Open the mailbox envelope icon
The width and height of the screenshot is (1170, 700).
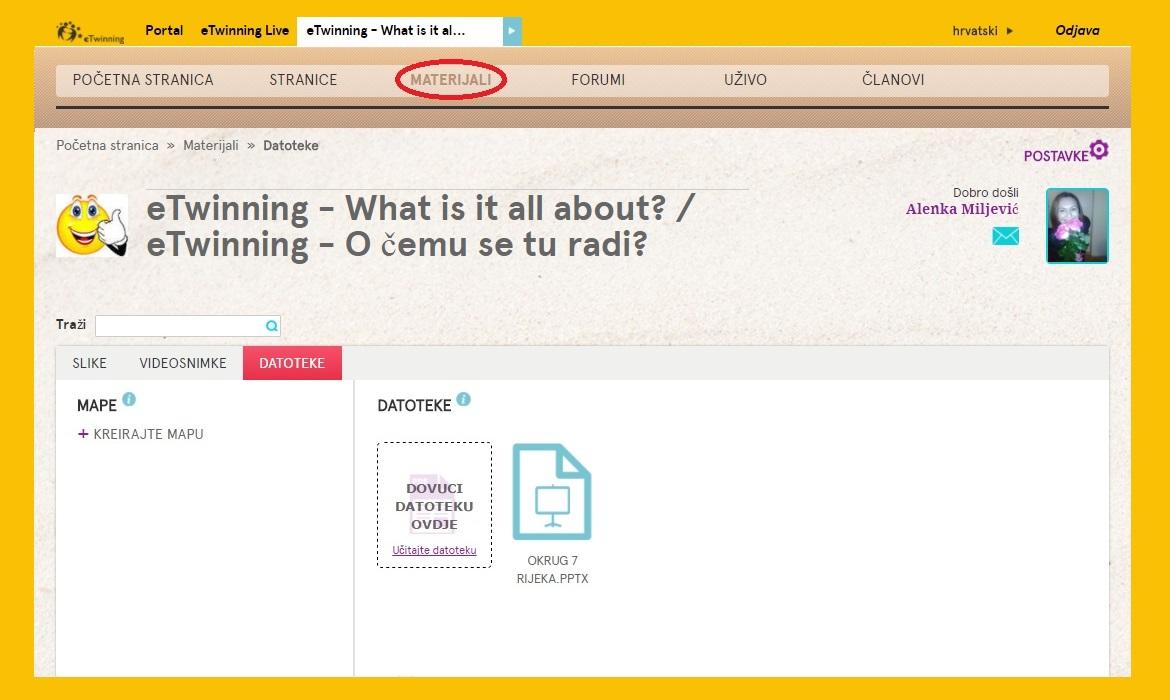(1005, 237)
